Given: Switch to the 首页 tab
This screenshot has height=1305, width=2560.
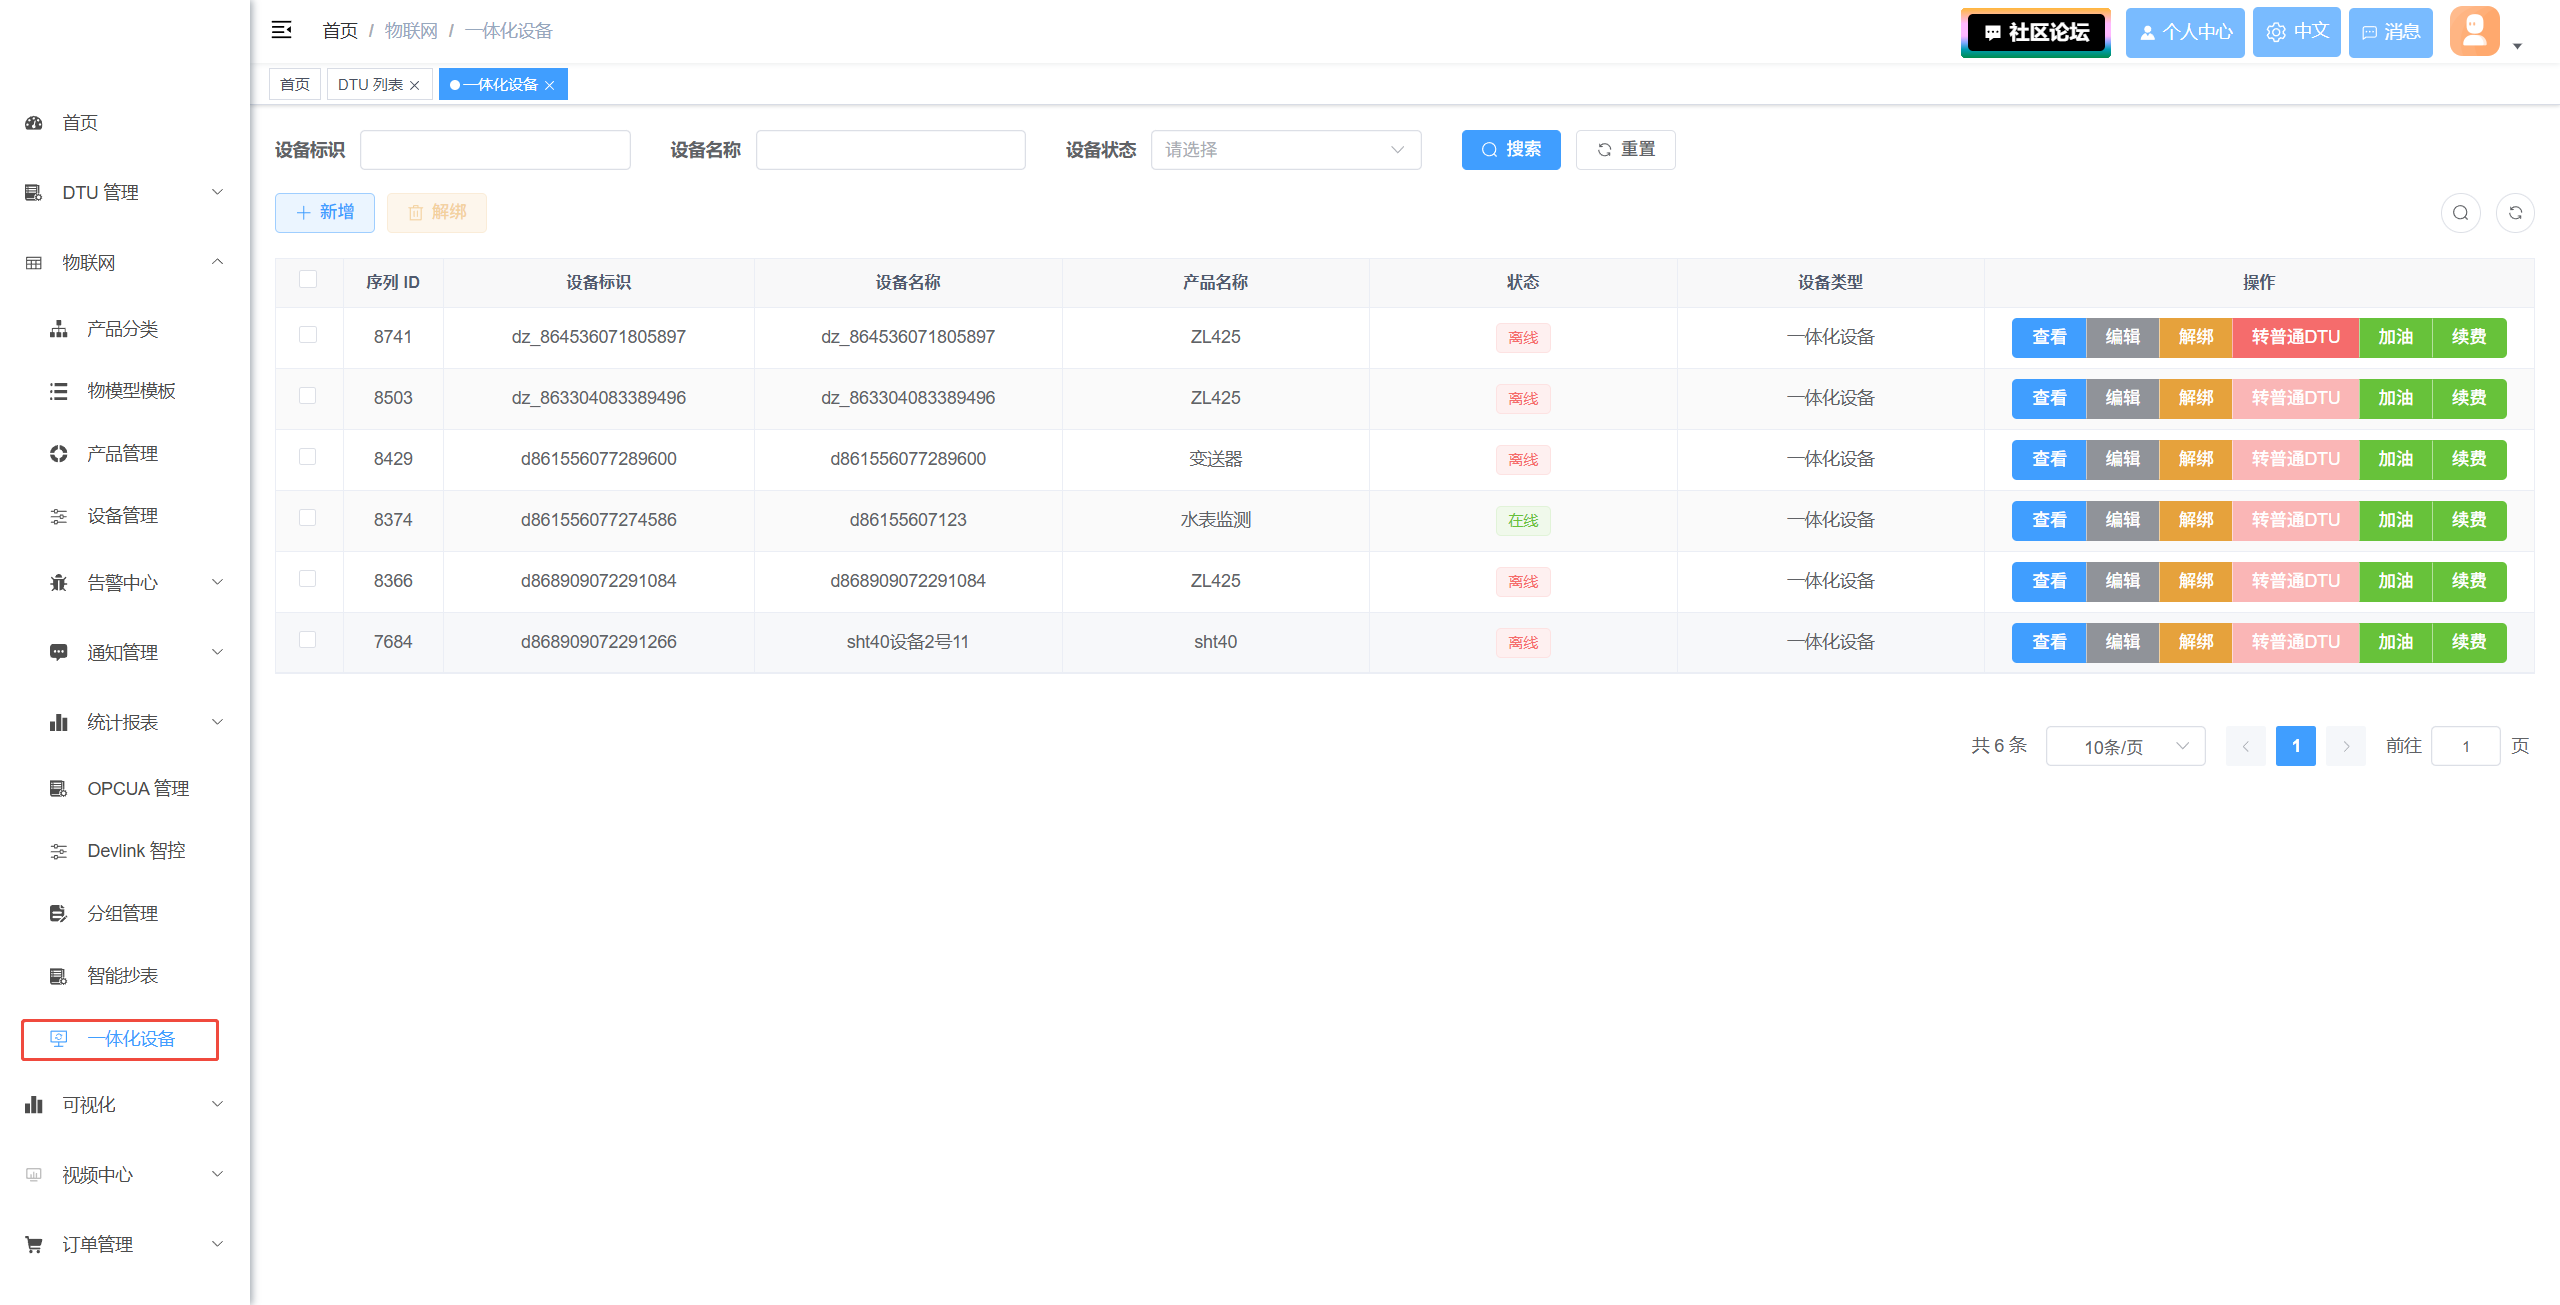Looking at the screenshot, I should click(x=295, y=85).
